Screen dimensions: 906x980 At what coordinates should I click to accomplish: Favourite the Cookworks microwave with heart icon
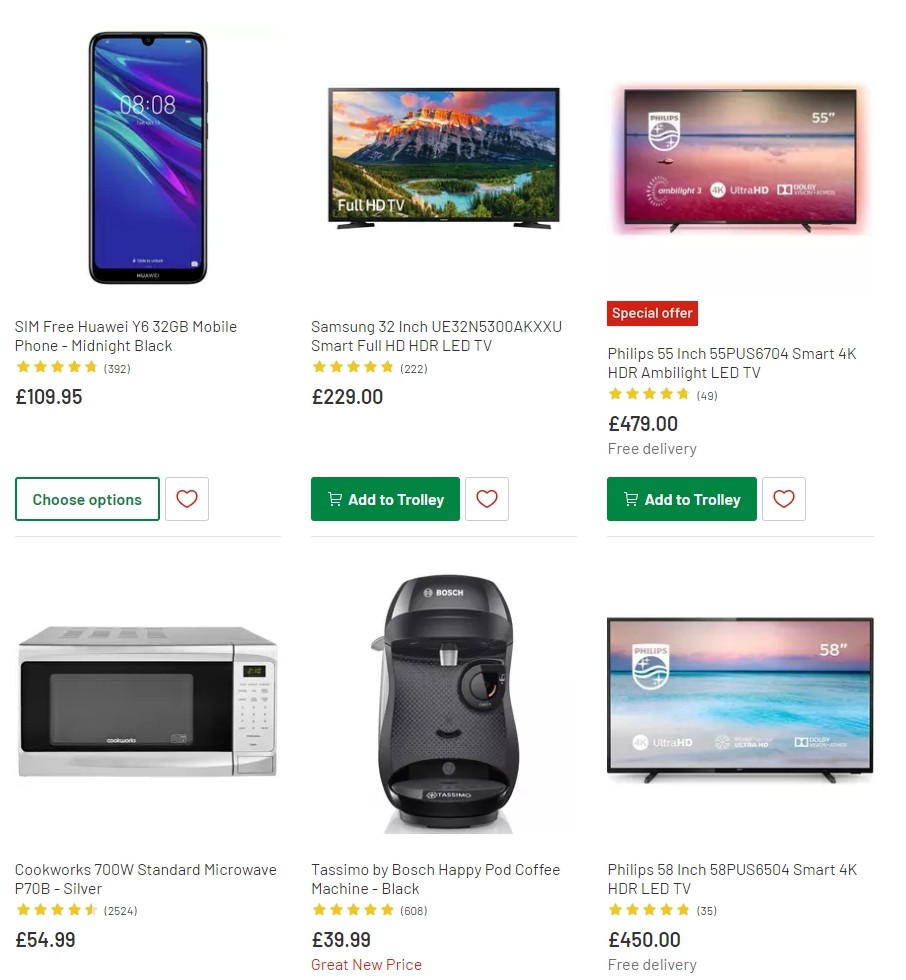tap(187, 975)
